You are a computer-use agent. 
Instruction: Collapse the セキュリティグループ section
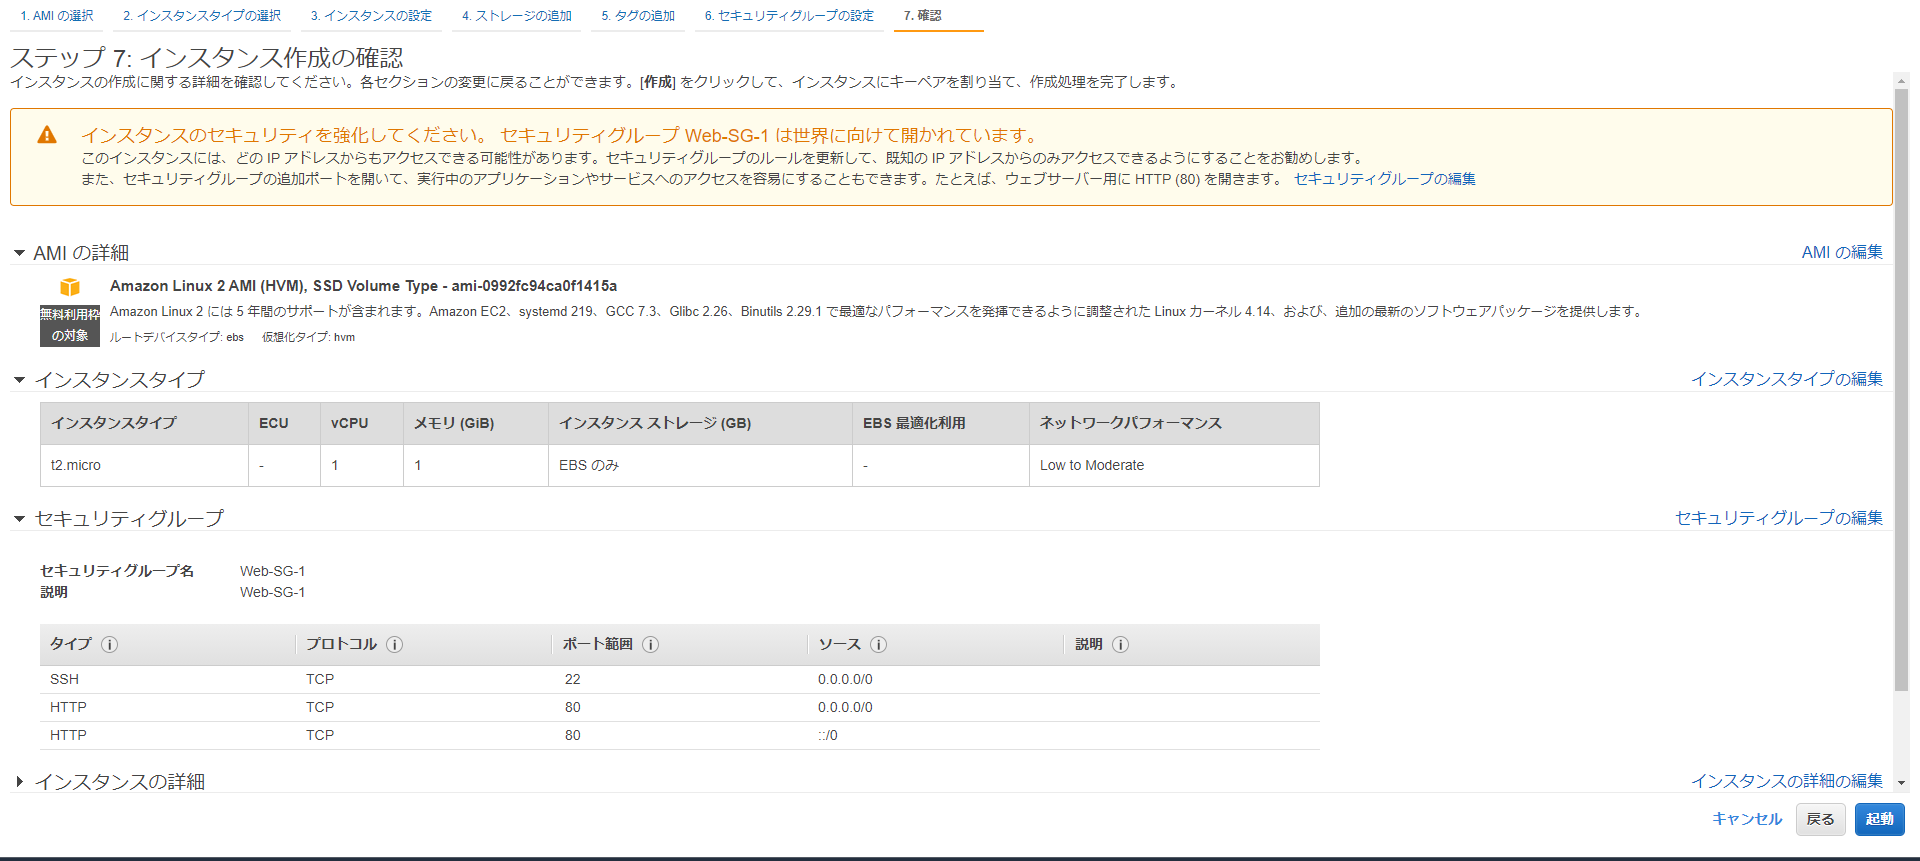coord(19,519)
